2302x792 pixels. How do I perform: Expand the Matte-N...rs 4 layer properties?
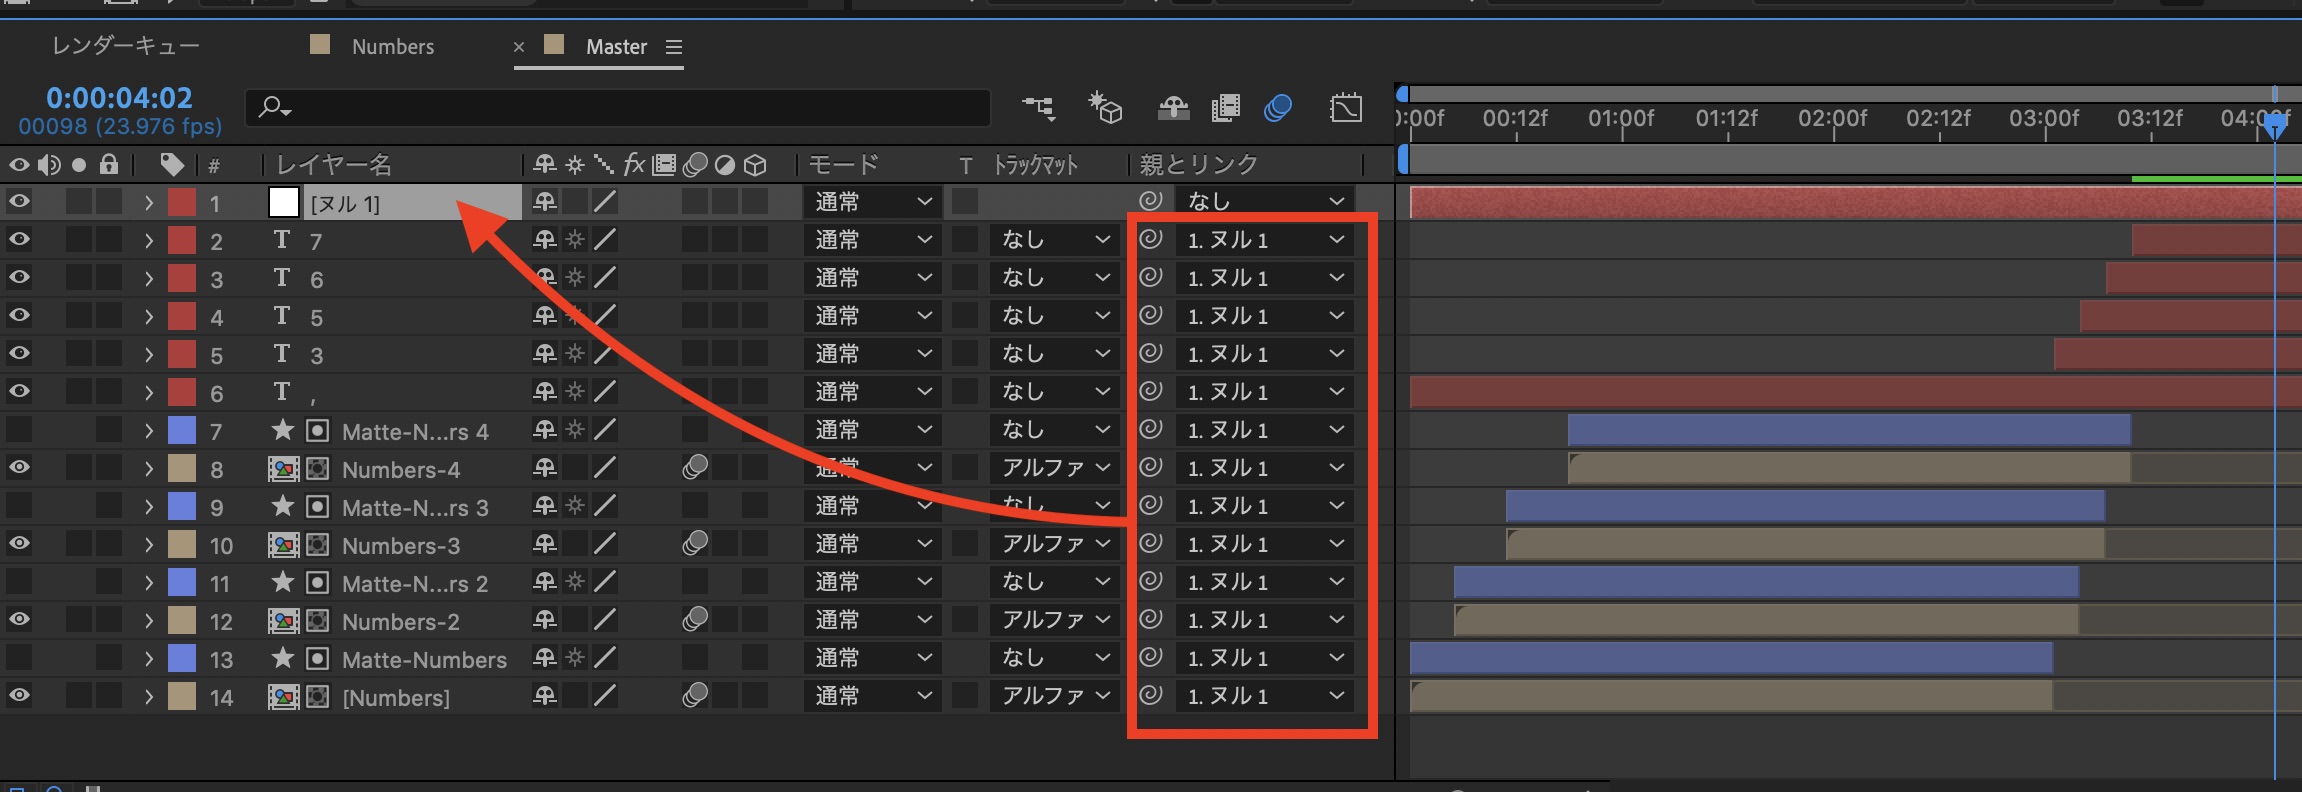(x=149, y=430)
